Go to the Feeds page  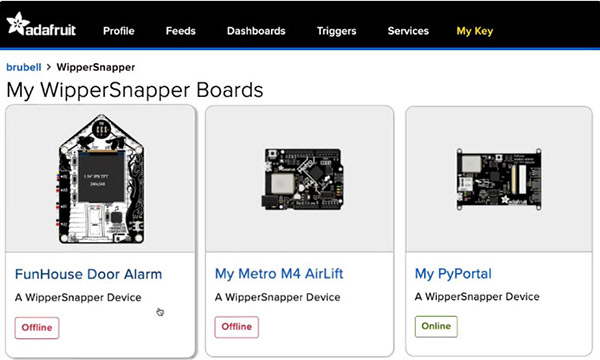pyautogui.click(x=181, y=31)
